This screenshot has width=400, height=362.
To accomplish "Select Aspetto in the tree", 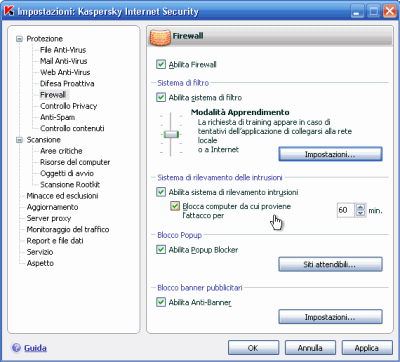I will tap(40, 263).
